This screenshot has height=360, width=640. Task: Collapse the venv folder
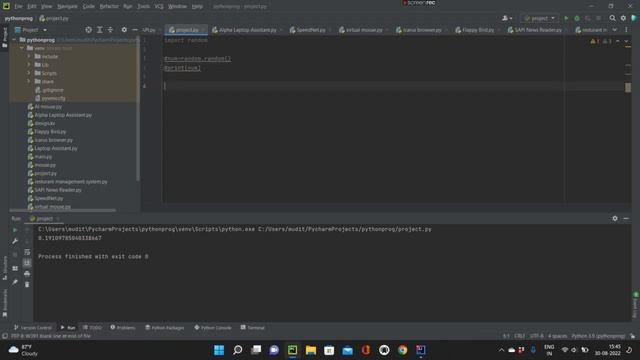point(22,48)
